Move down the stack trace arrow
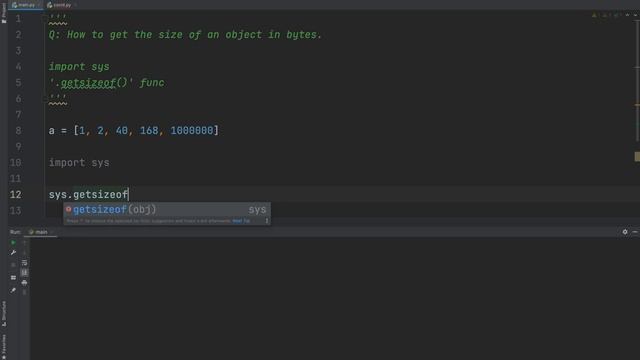 click(24, 253)
